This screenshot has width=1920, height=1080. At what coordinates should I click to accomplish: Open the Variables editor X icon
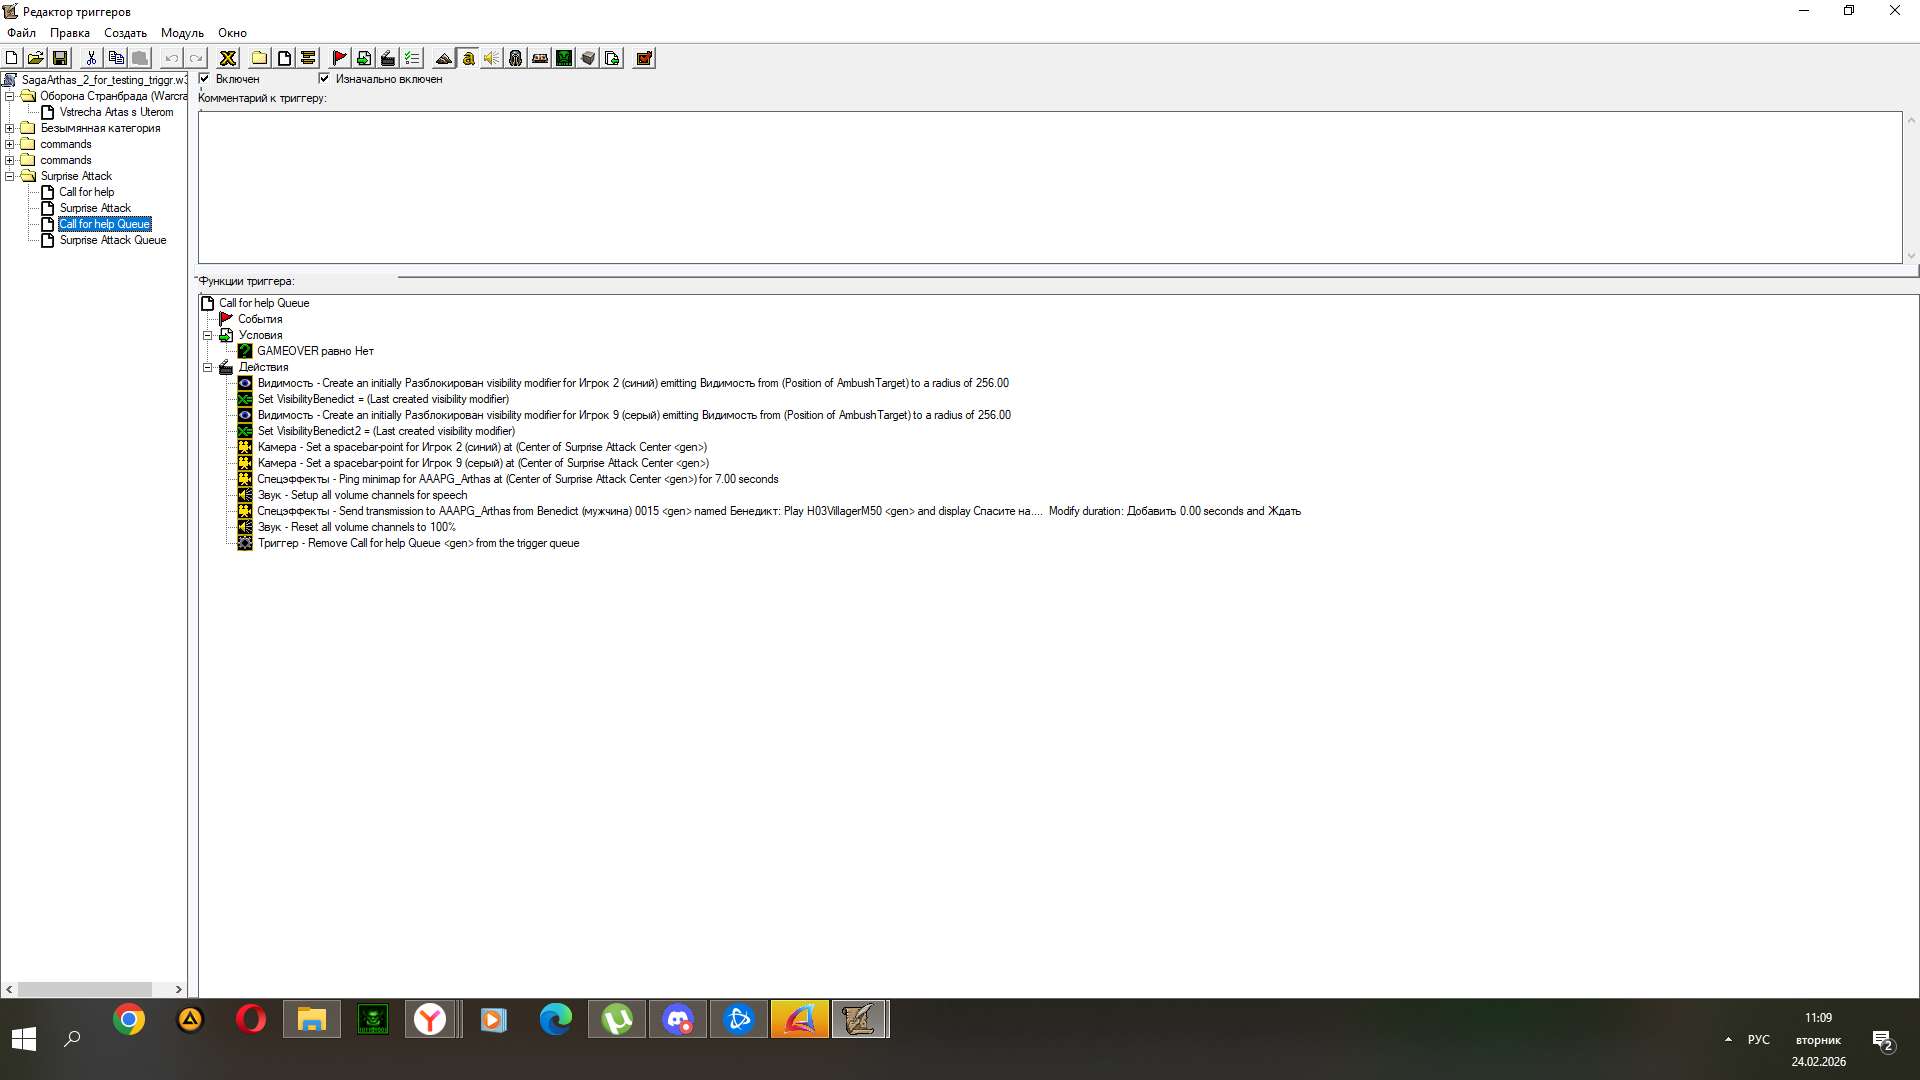[228, 58]
